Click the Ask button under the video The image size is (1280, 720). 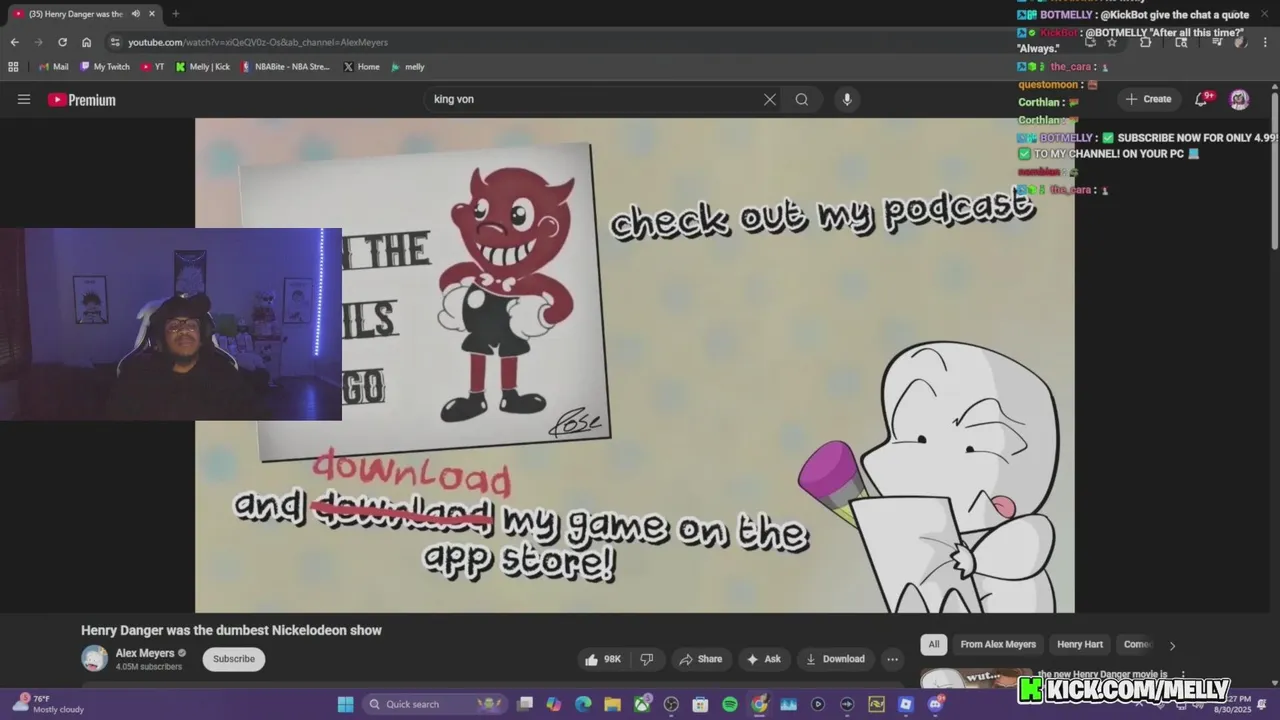point(763,659)
